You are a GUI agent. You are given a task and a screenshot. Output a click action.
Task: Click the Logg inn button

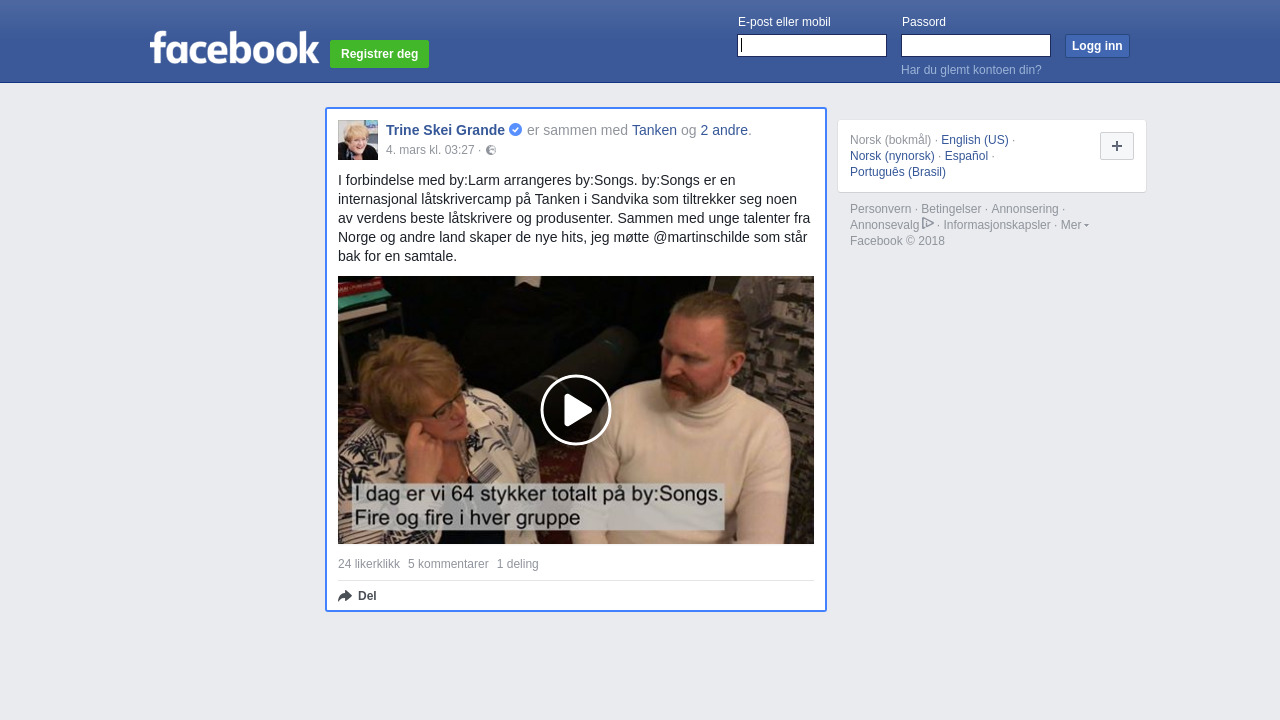pyautogui.click(x=1097, y=46)
